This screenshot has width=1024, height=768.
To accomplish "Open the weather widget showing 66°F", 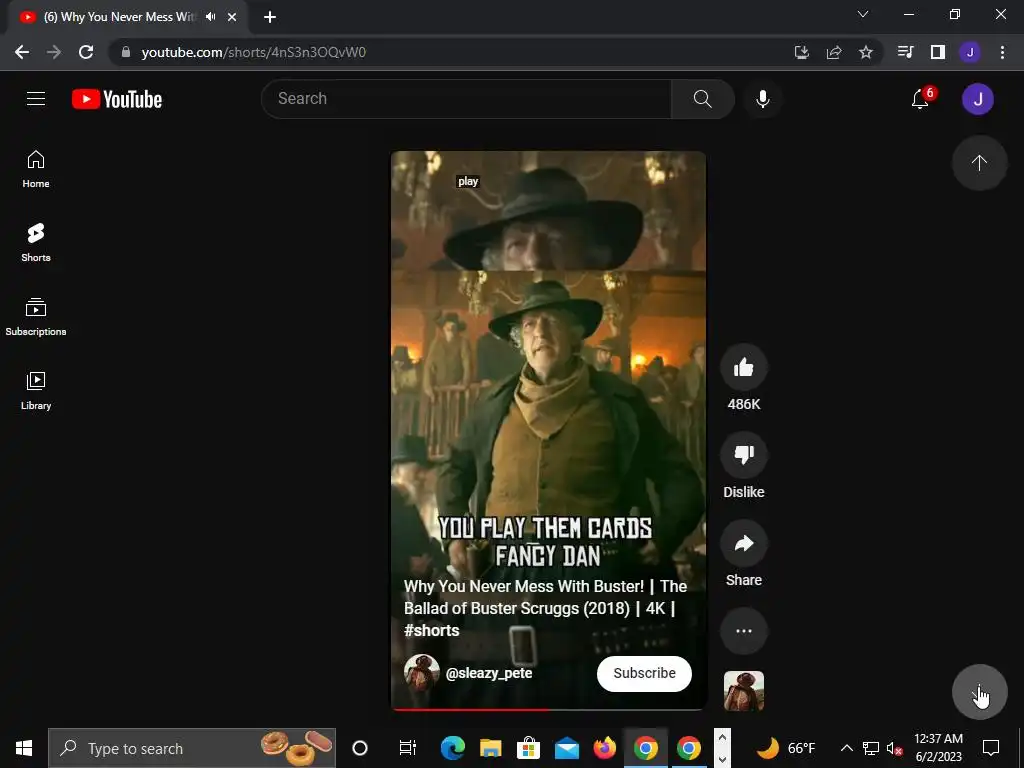I will (x=786, y=748).
